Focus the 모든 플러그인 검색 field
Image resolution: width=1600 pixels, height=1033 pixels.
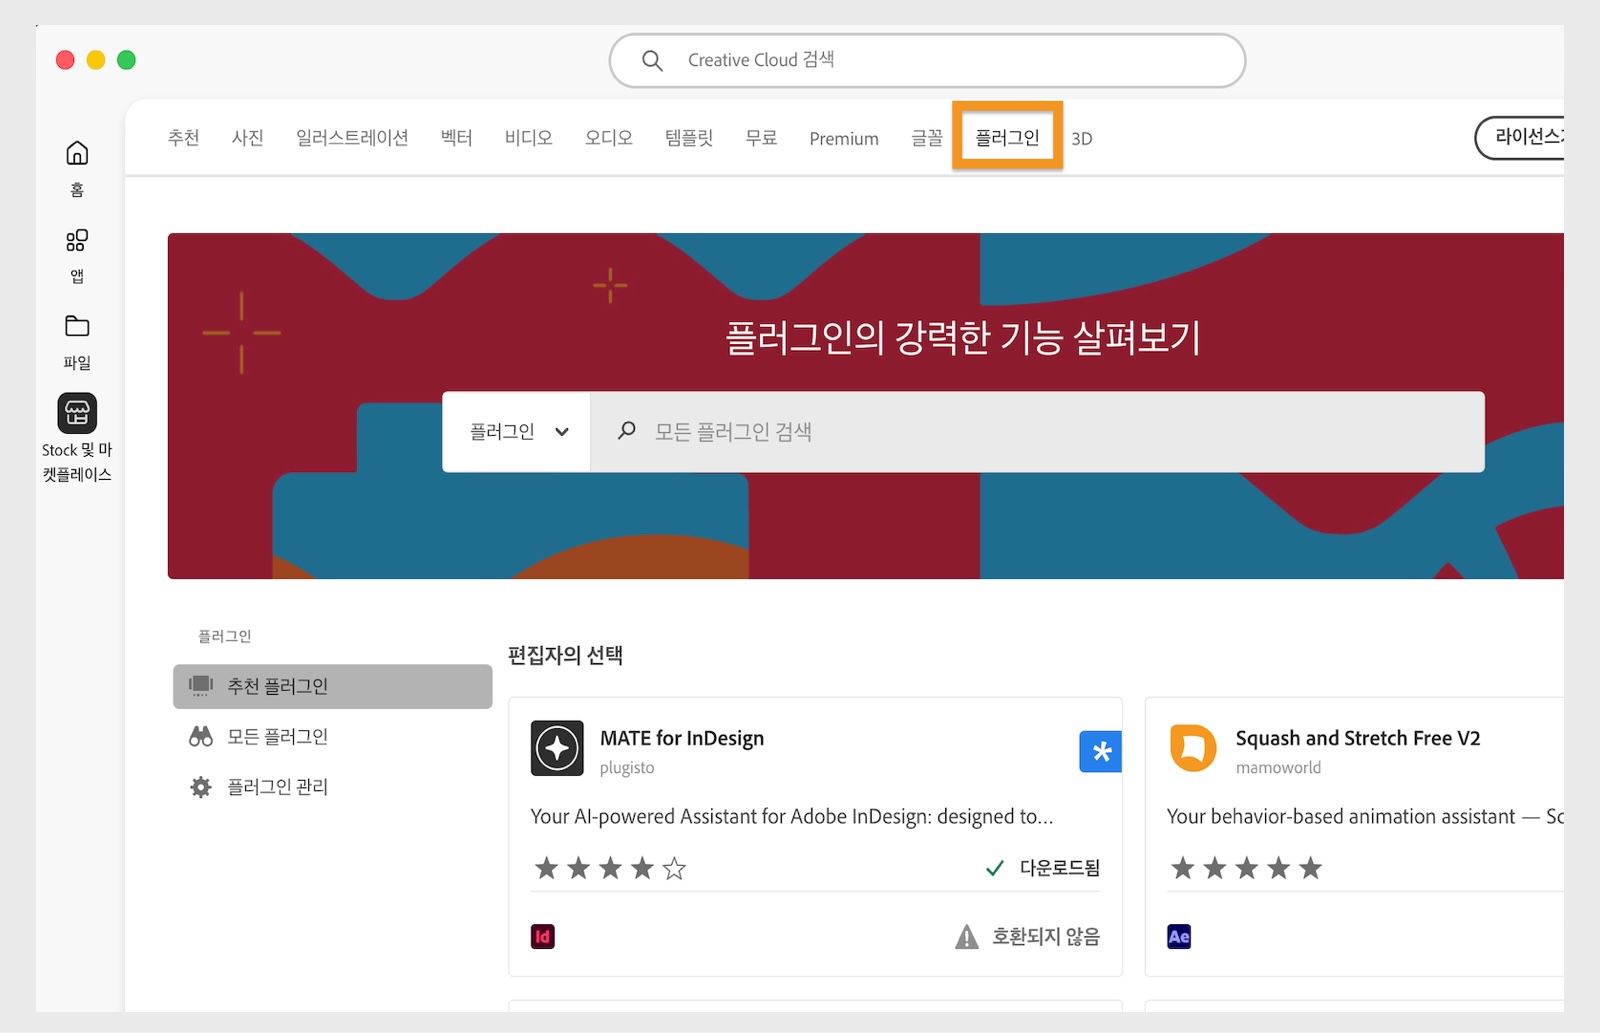click(1037, 432)
